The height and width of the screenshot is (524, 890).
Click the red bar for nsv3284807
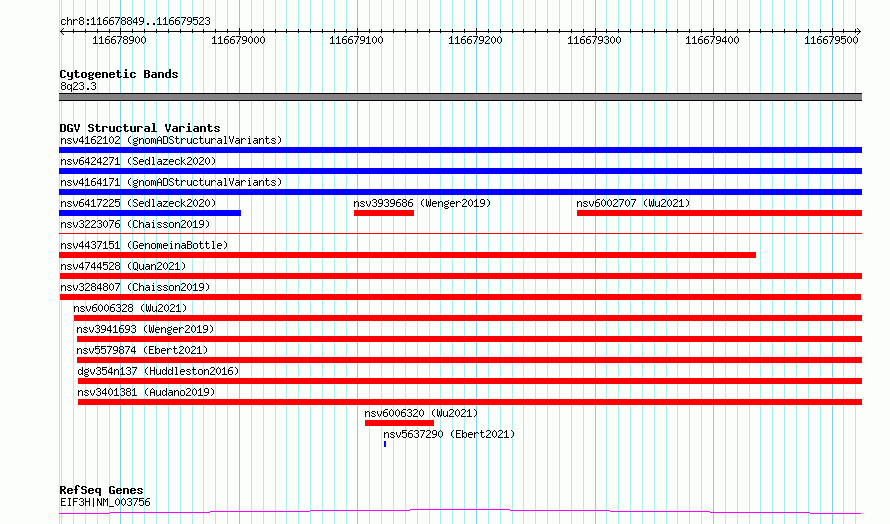460,297
